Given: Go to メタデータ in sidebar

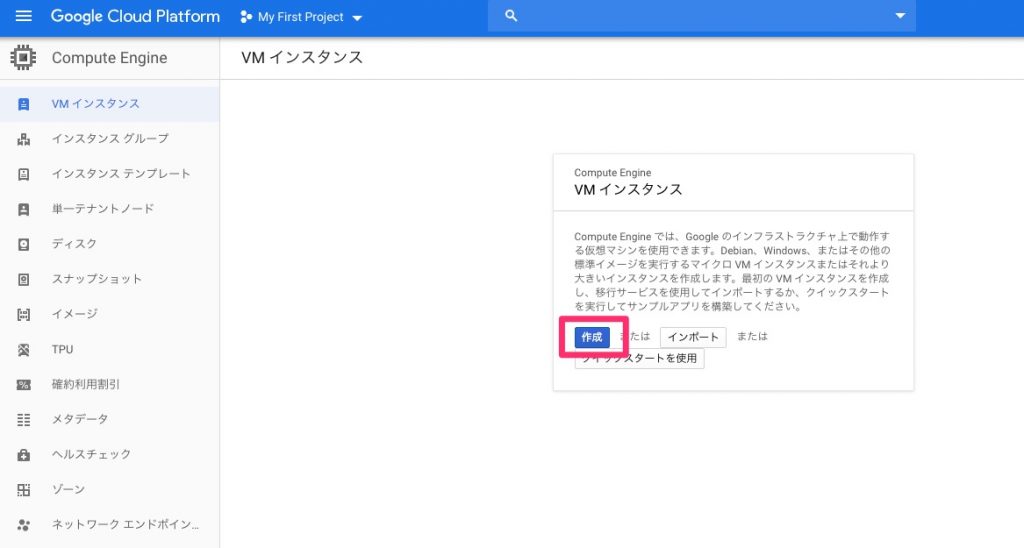Looking at the screenshot, I should [x=80, y=419].
